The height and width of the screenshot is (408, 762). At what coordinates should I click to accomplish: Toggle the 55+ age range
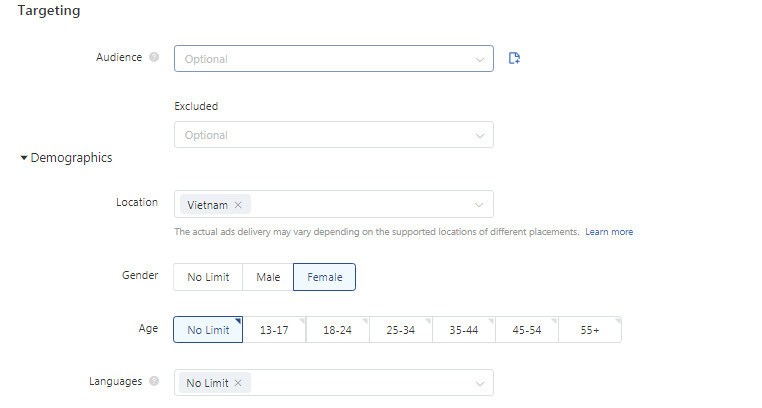point(590,330)
